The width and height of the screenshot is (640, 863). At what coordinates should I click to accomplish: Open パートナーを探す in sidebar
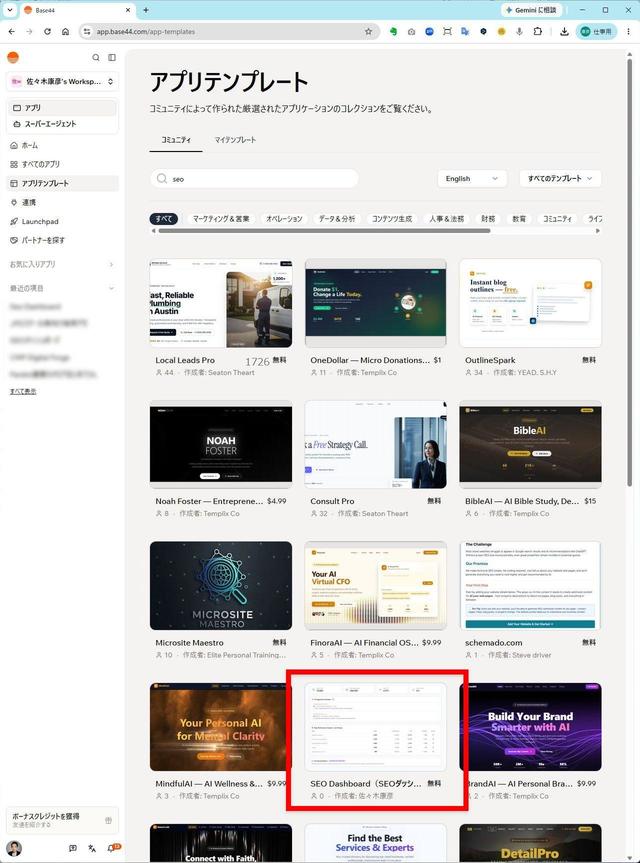coord(62,240)
